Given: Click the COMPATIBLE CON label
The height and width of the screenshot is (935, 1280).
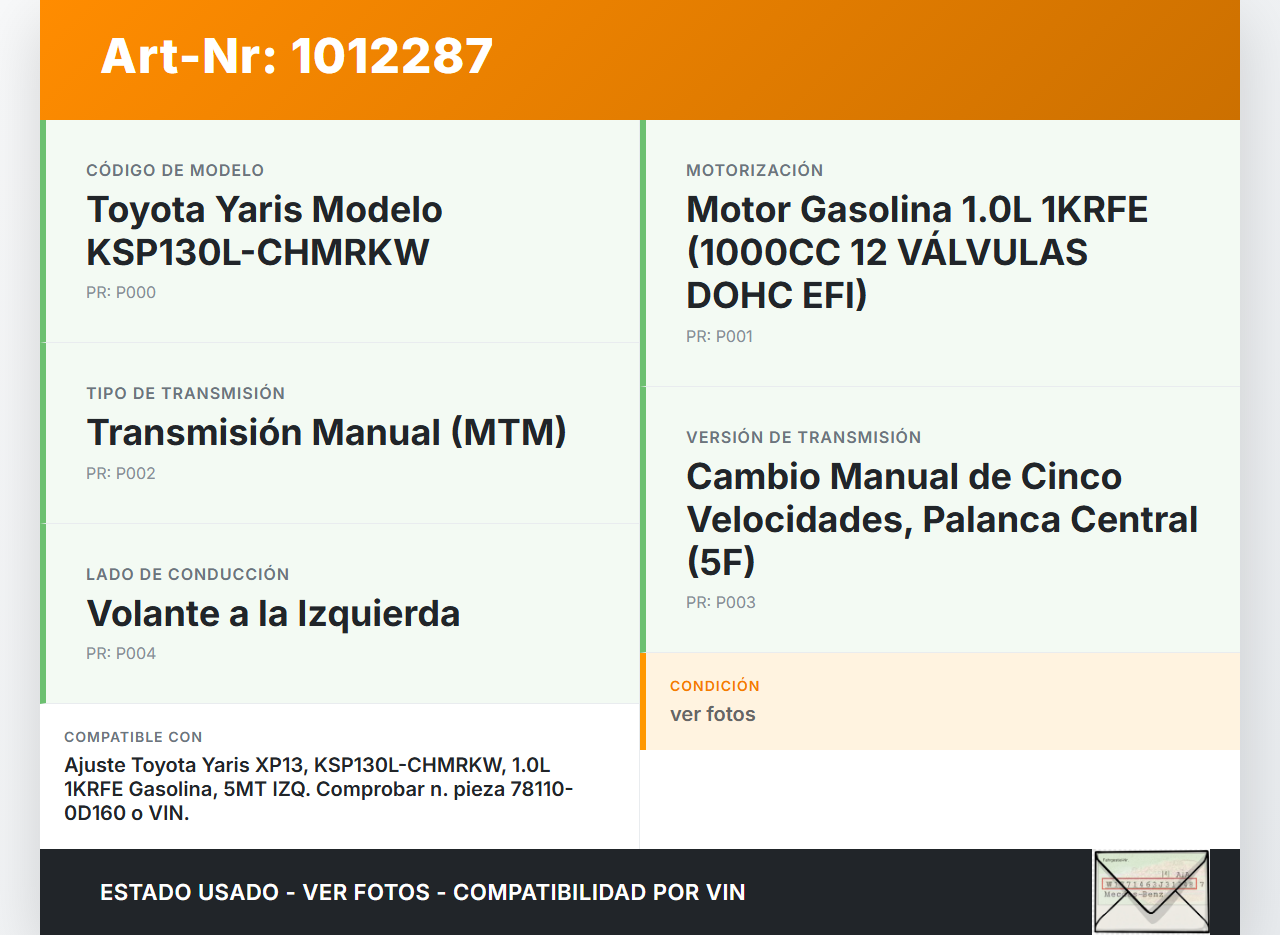Looking at the screenshot, I should (x=133, y=737).
